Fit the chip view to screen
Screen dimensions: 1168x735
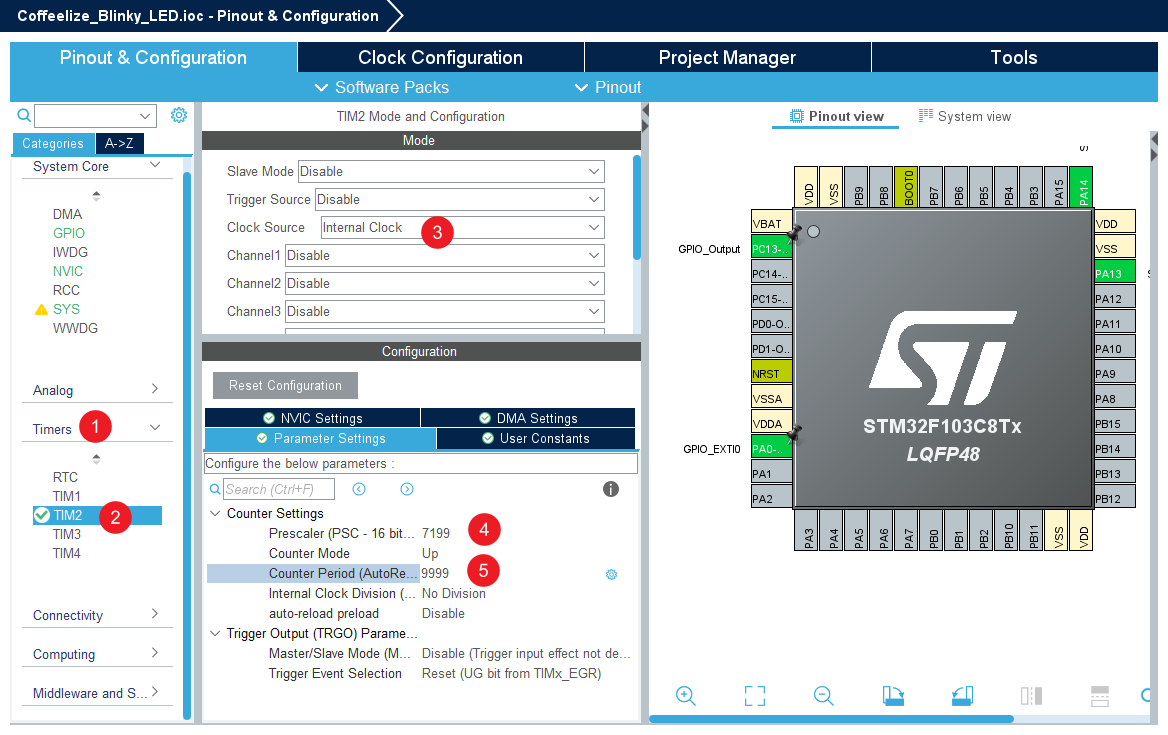pos(755,696)
